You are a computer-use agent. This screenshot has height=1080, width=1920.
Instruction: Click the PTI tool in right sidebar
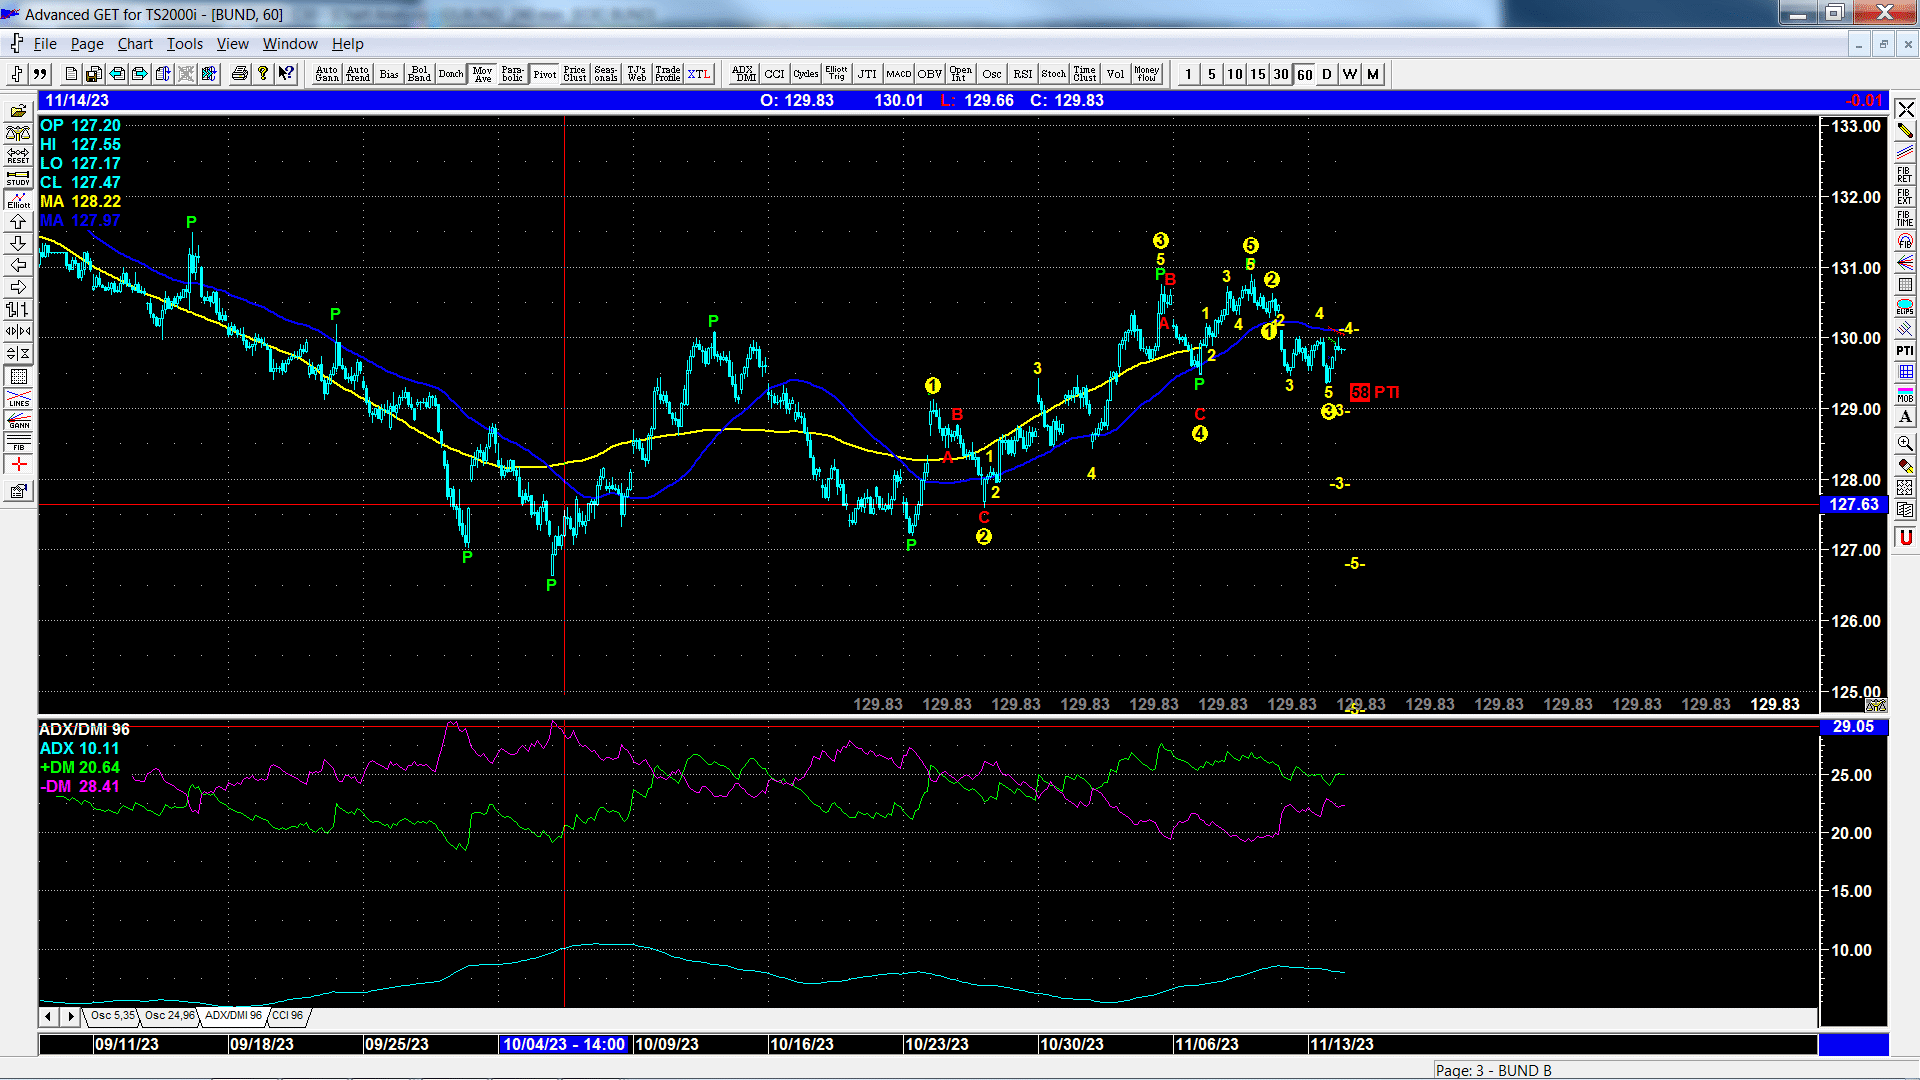1905,350
